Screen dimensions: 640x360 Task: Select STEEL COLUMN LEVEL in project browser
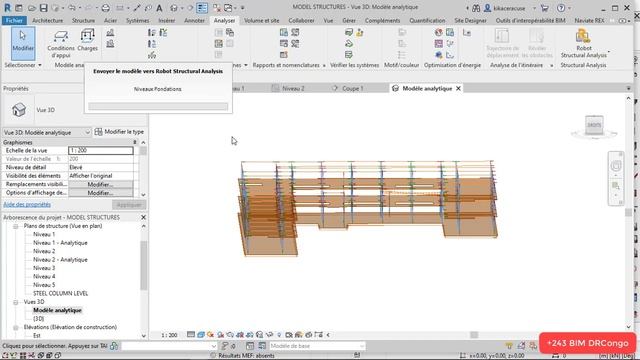tap(60, 293)
